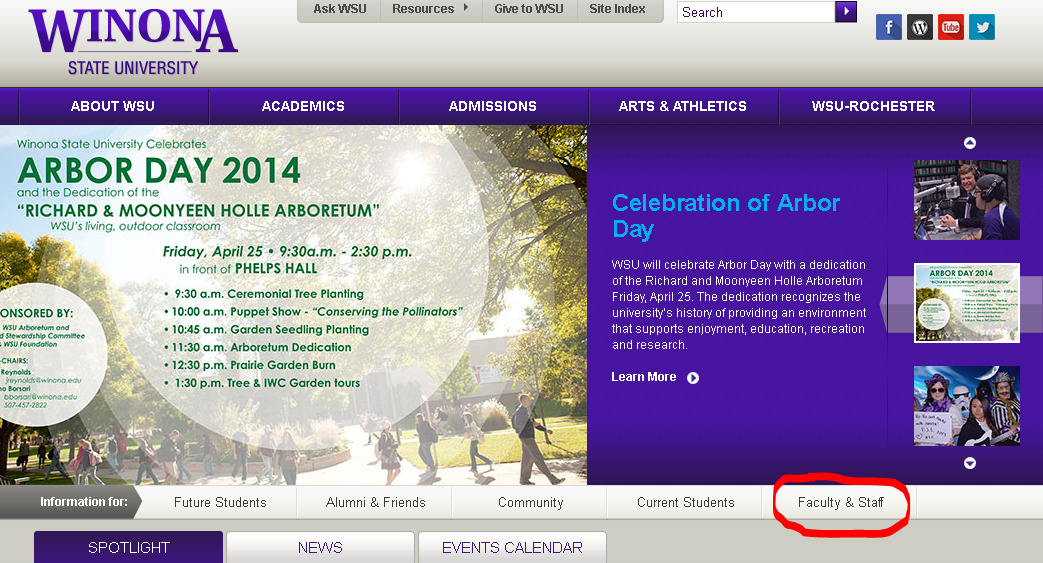Click inside the Search text field

coord(755,12)
